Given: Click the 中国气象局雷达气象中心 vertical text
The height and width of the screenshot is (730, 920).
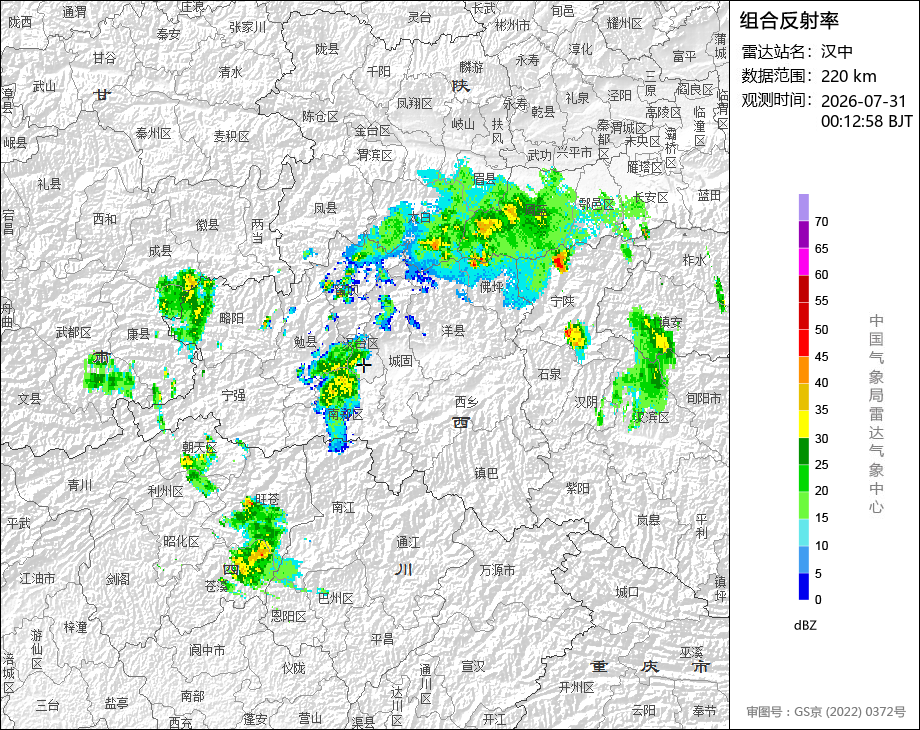Looking at the screenshot, I should (876, 414).
